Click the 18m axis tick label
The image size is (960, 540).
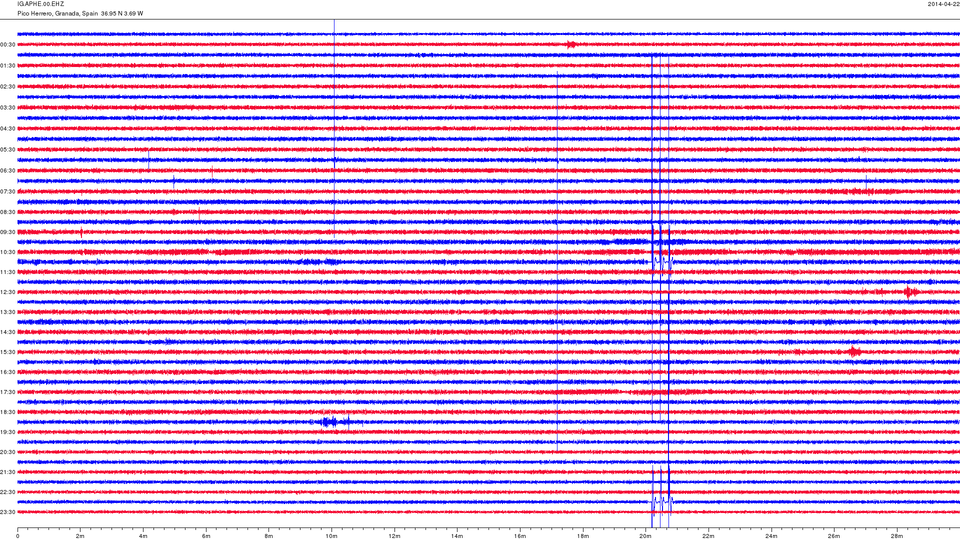582,536
